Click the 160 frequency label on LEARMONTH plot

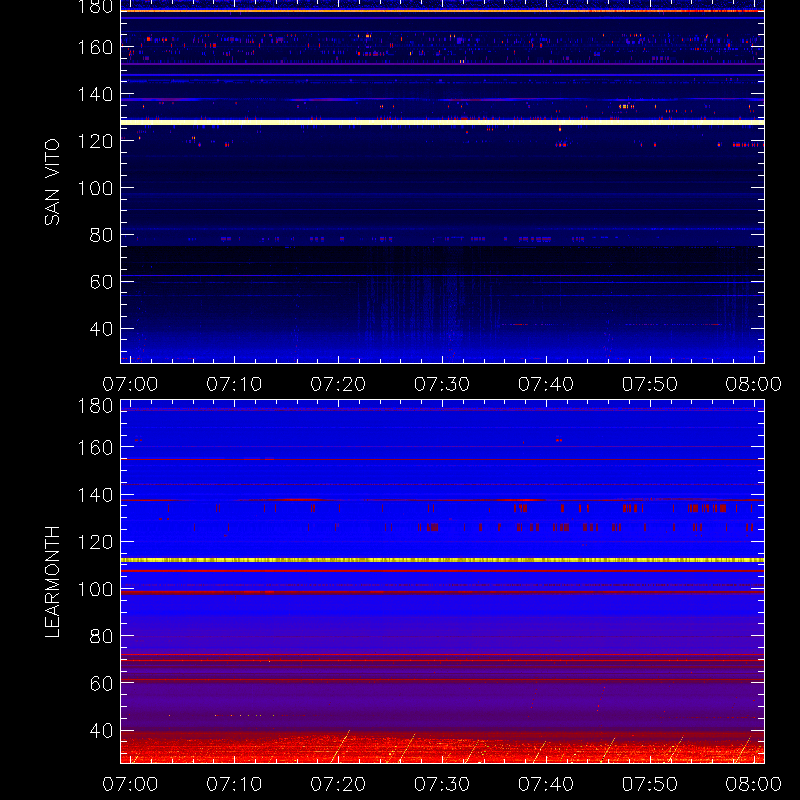coord(95,448)
